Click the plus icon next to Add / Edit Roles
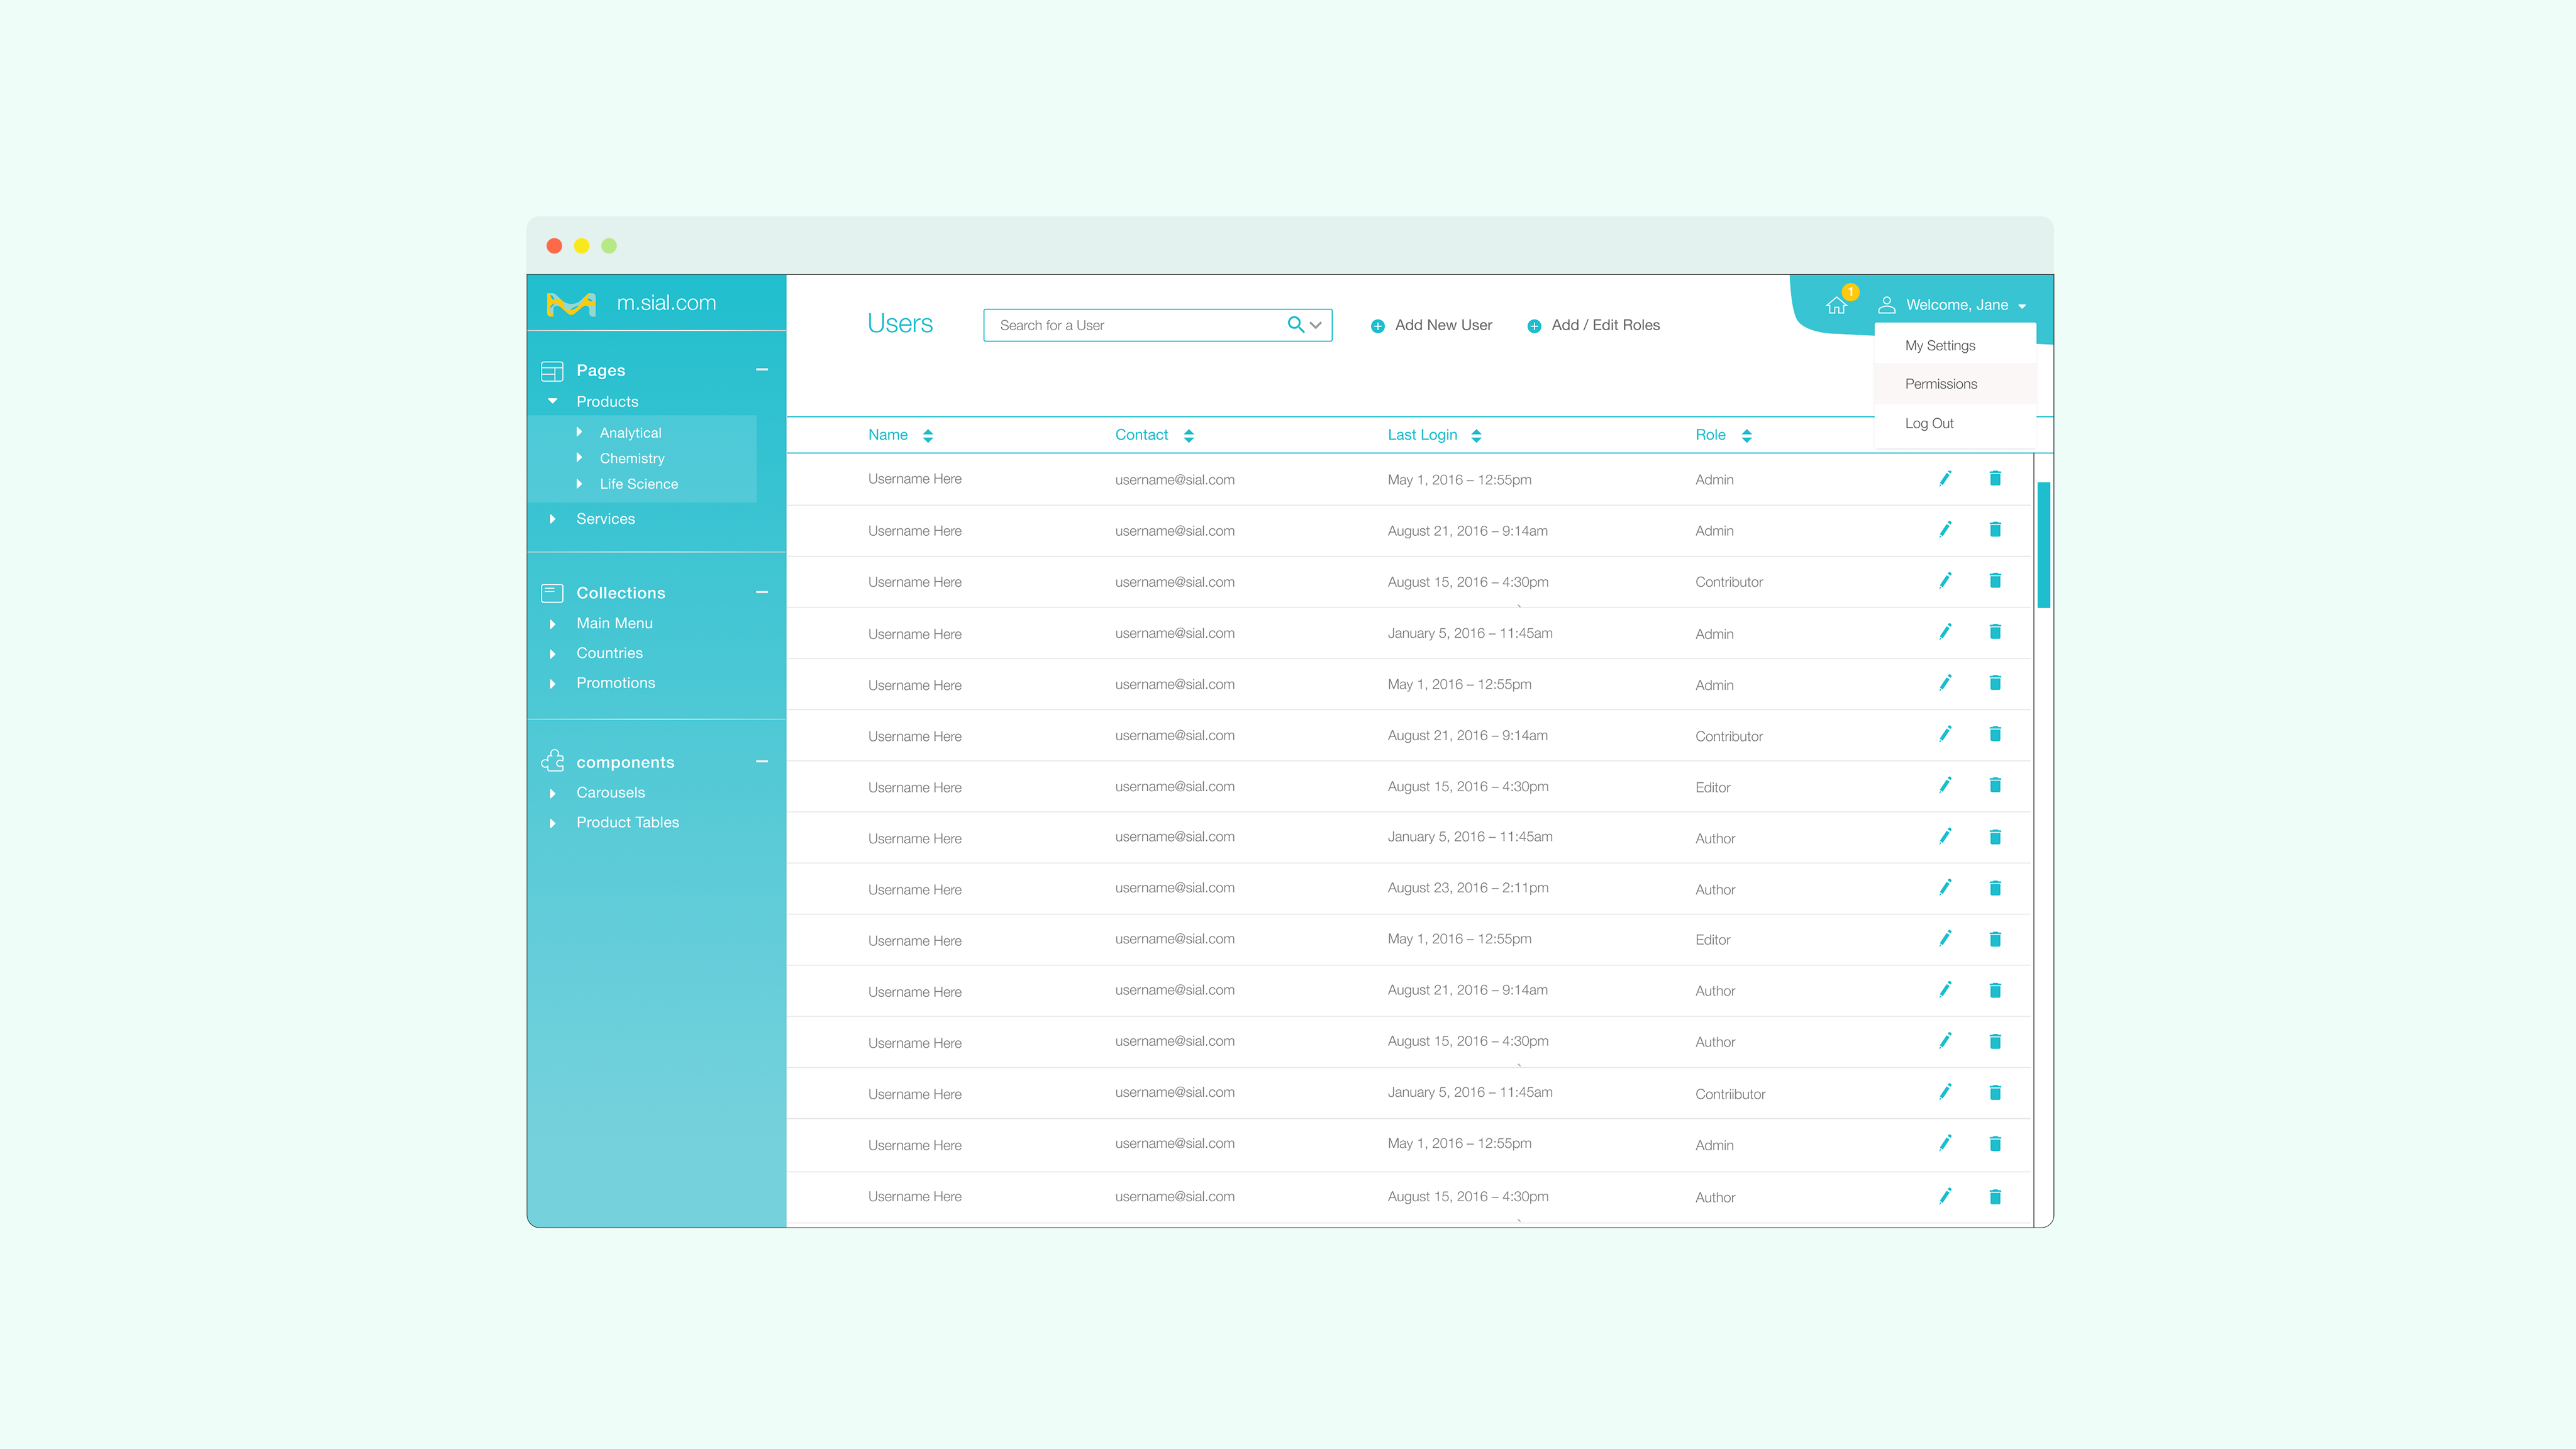2576x1449 pixels. tap(1534, 326)
